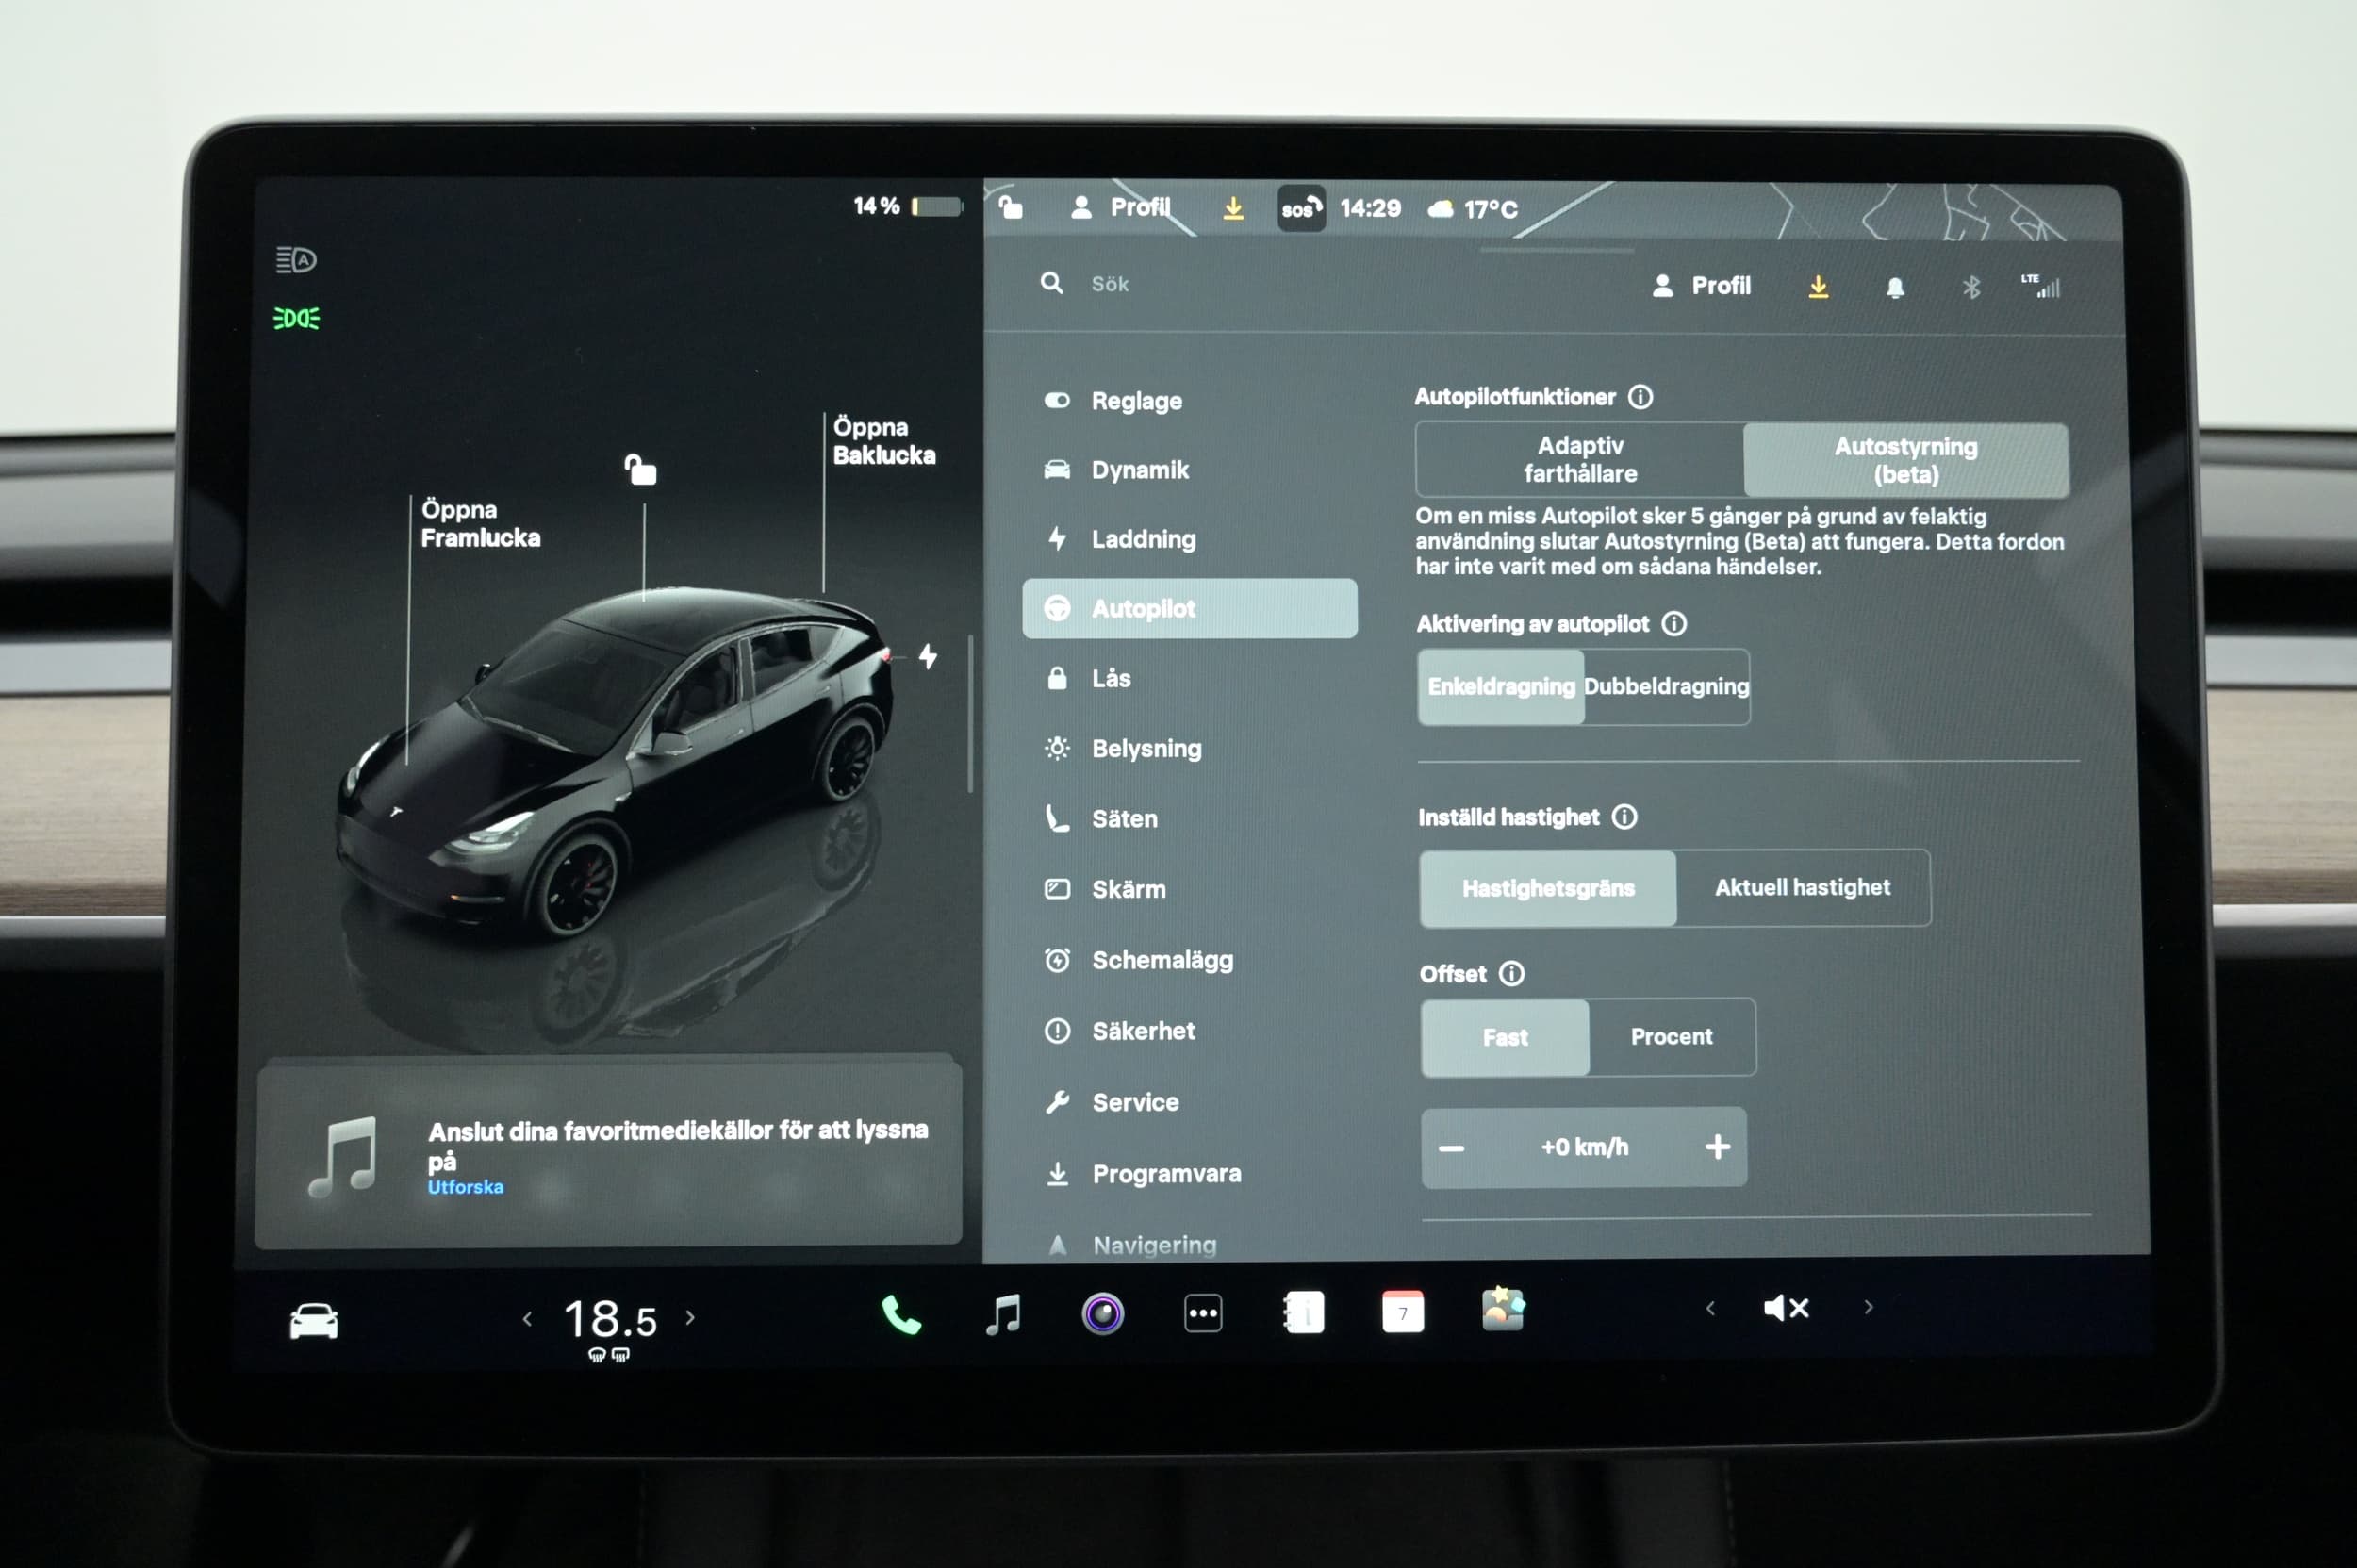Open the Säkerhet settings menu
The height and width of the screenshot is (1568, 2357).
pos(1143,1031)
